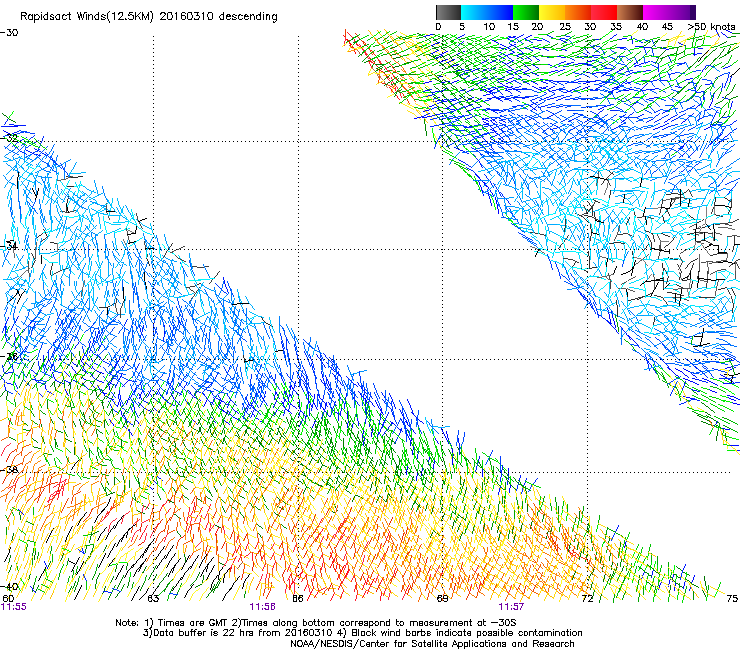The image size is (740, 650).
Task: Click the longitude axis label "75"
Action: 732,599
